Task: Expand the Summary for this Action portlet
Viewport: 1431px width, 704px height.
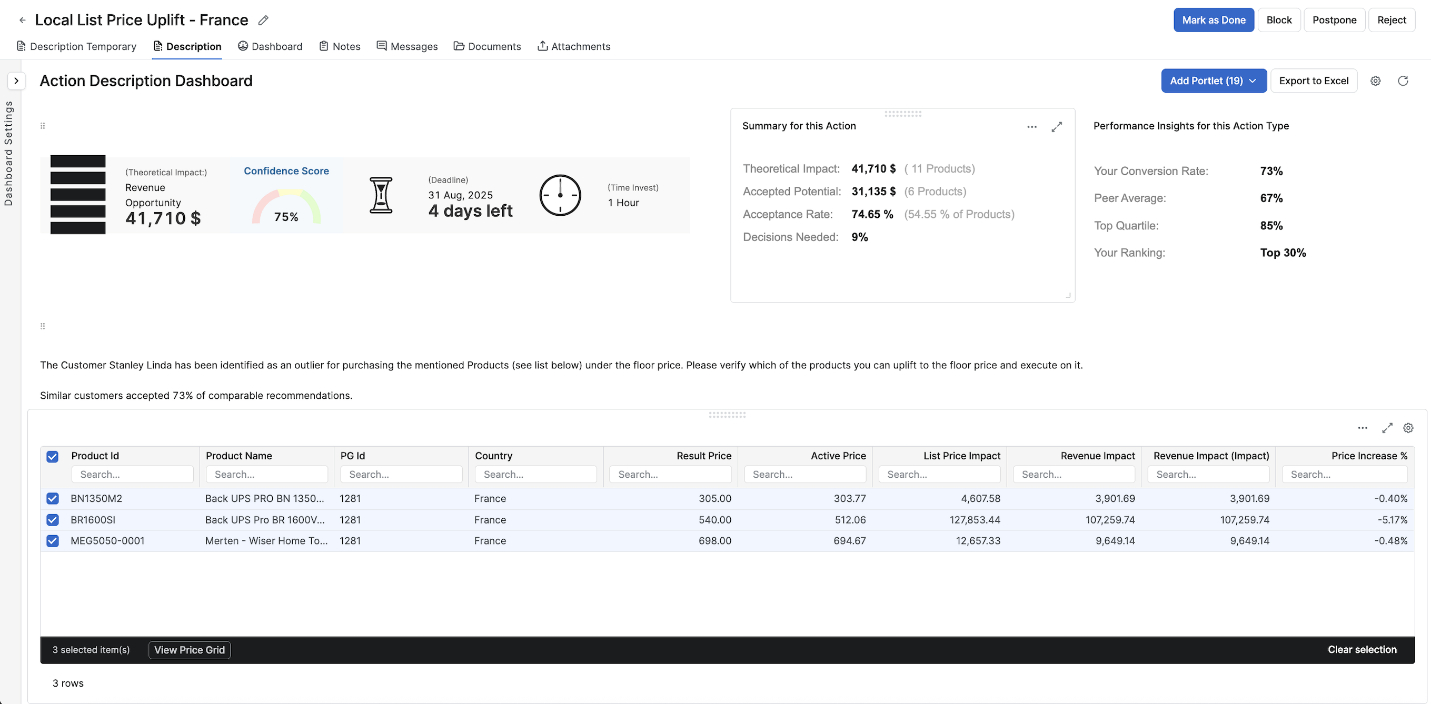Action: 1056,127
